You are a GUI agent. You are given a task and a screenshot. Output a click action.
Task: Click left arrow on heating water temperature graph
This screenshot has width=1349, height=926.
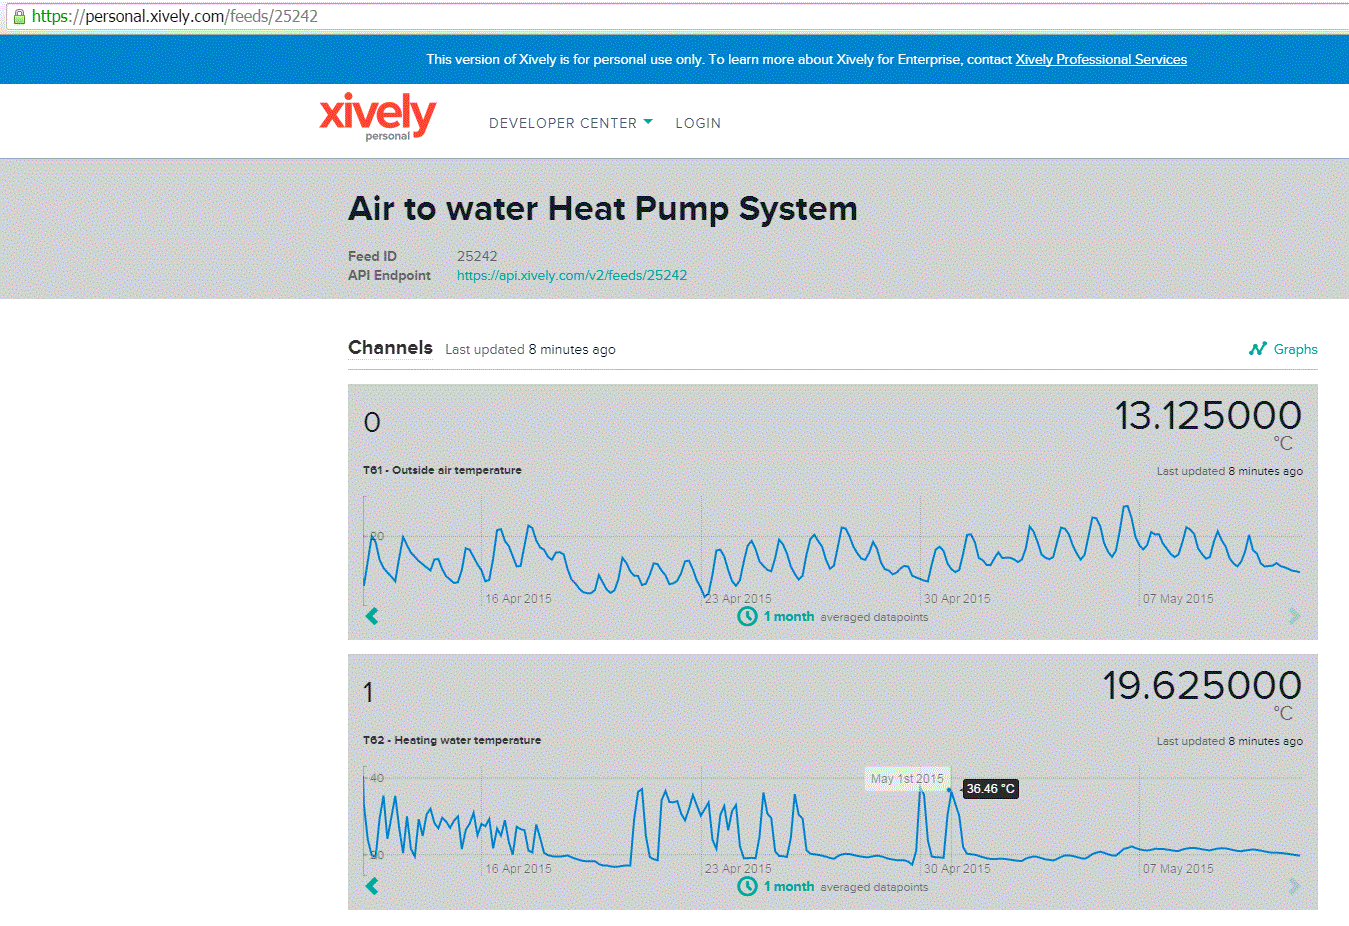[372, 886]
